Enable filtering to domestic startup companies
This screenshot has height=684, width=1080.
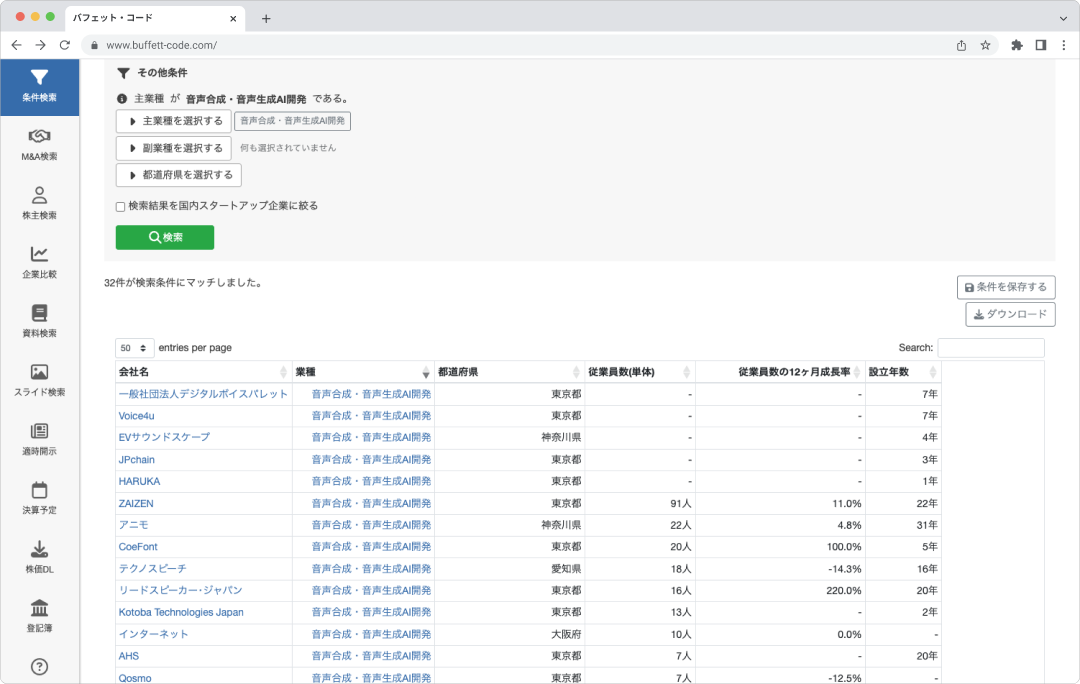pos(118,205)
